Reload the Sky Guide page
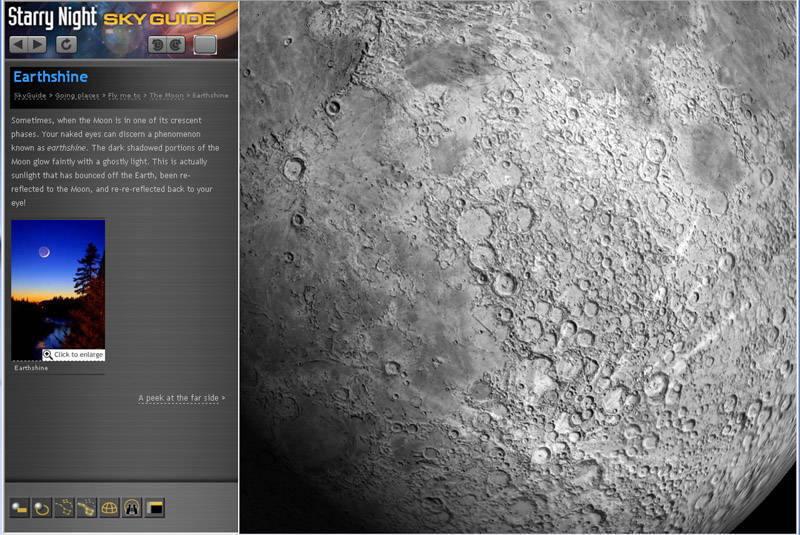This screenshot has width=800, height=535. 66,45
